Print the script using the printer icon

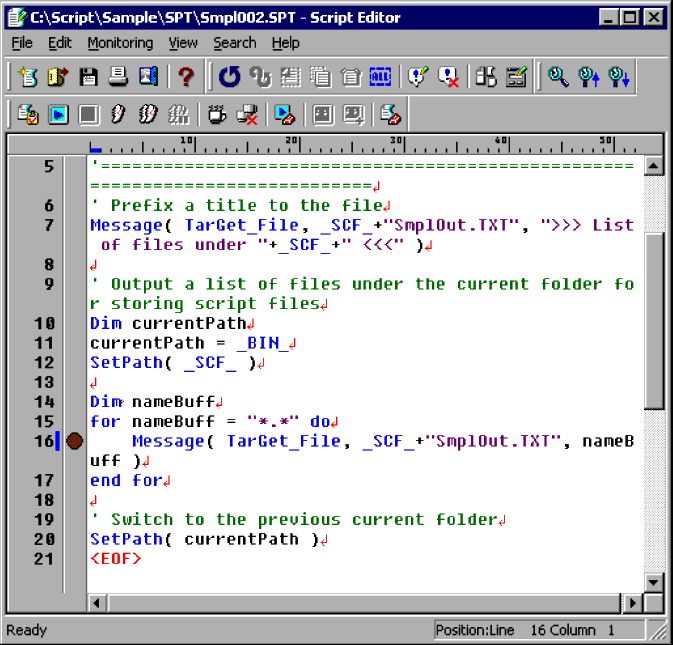point(118,77)
